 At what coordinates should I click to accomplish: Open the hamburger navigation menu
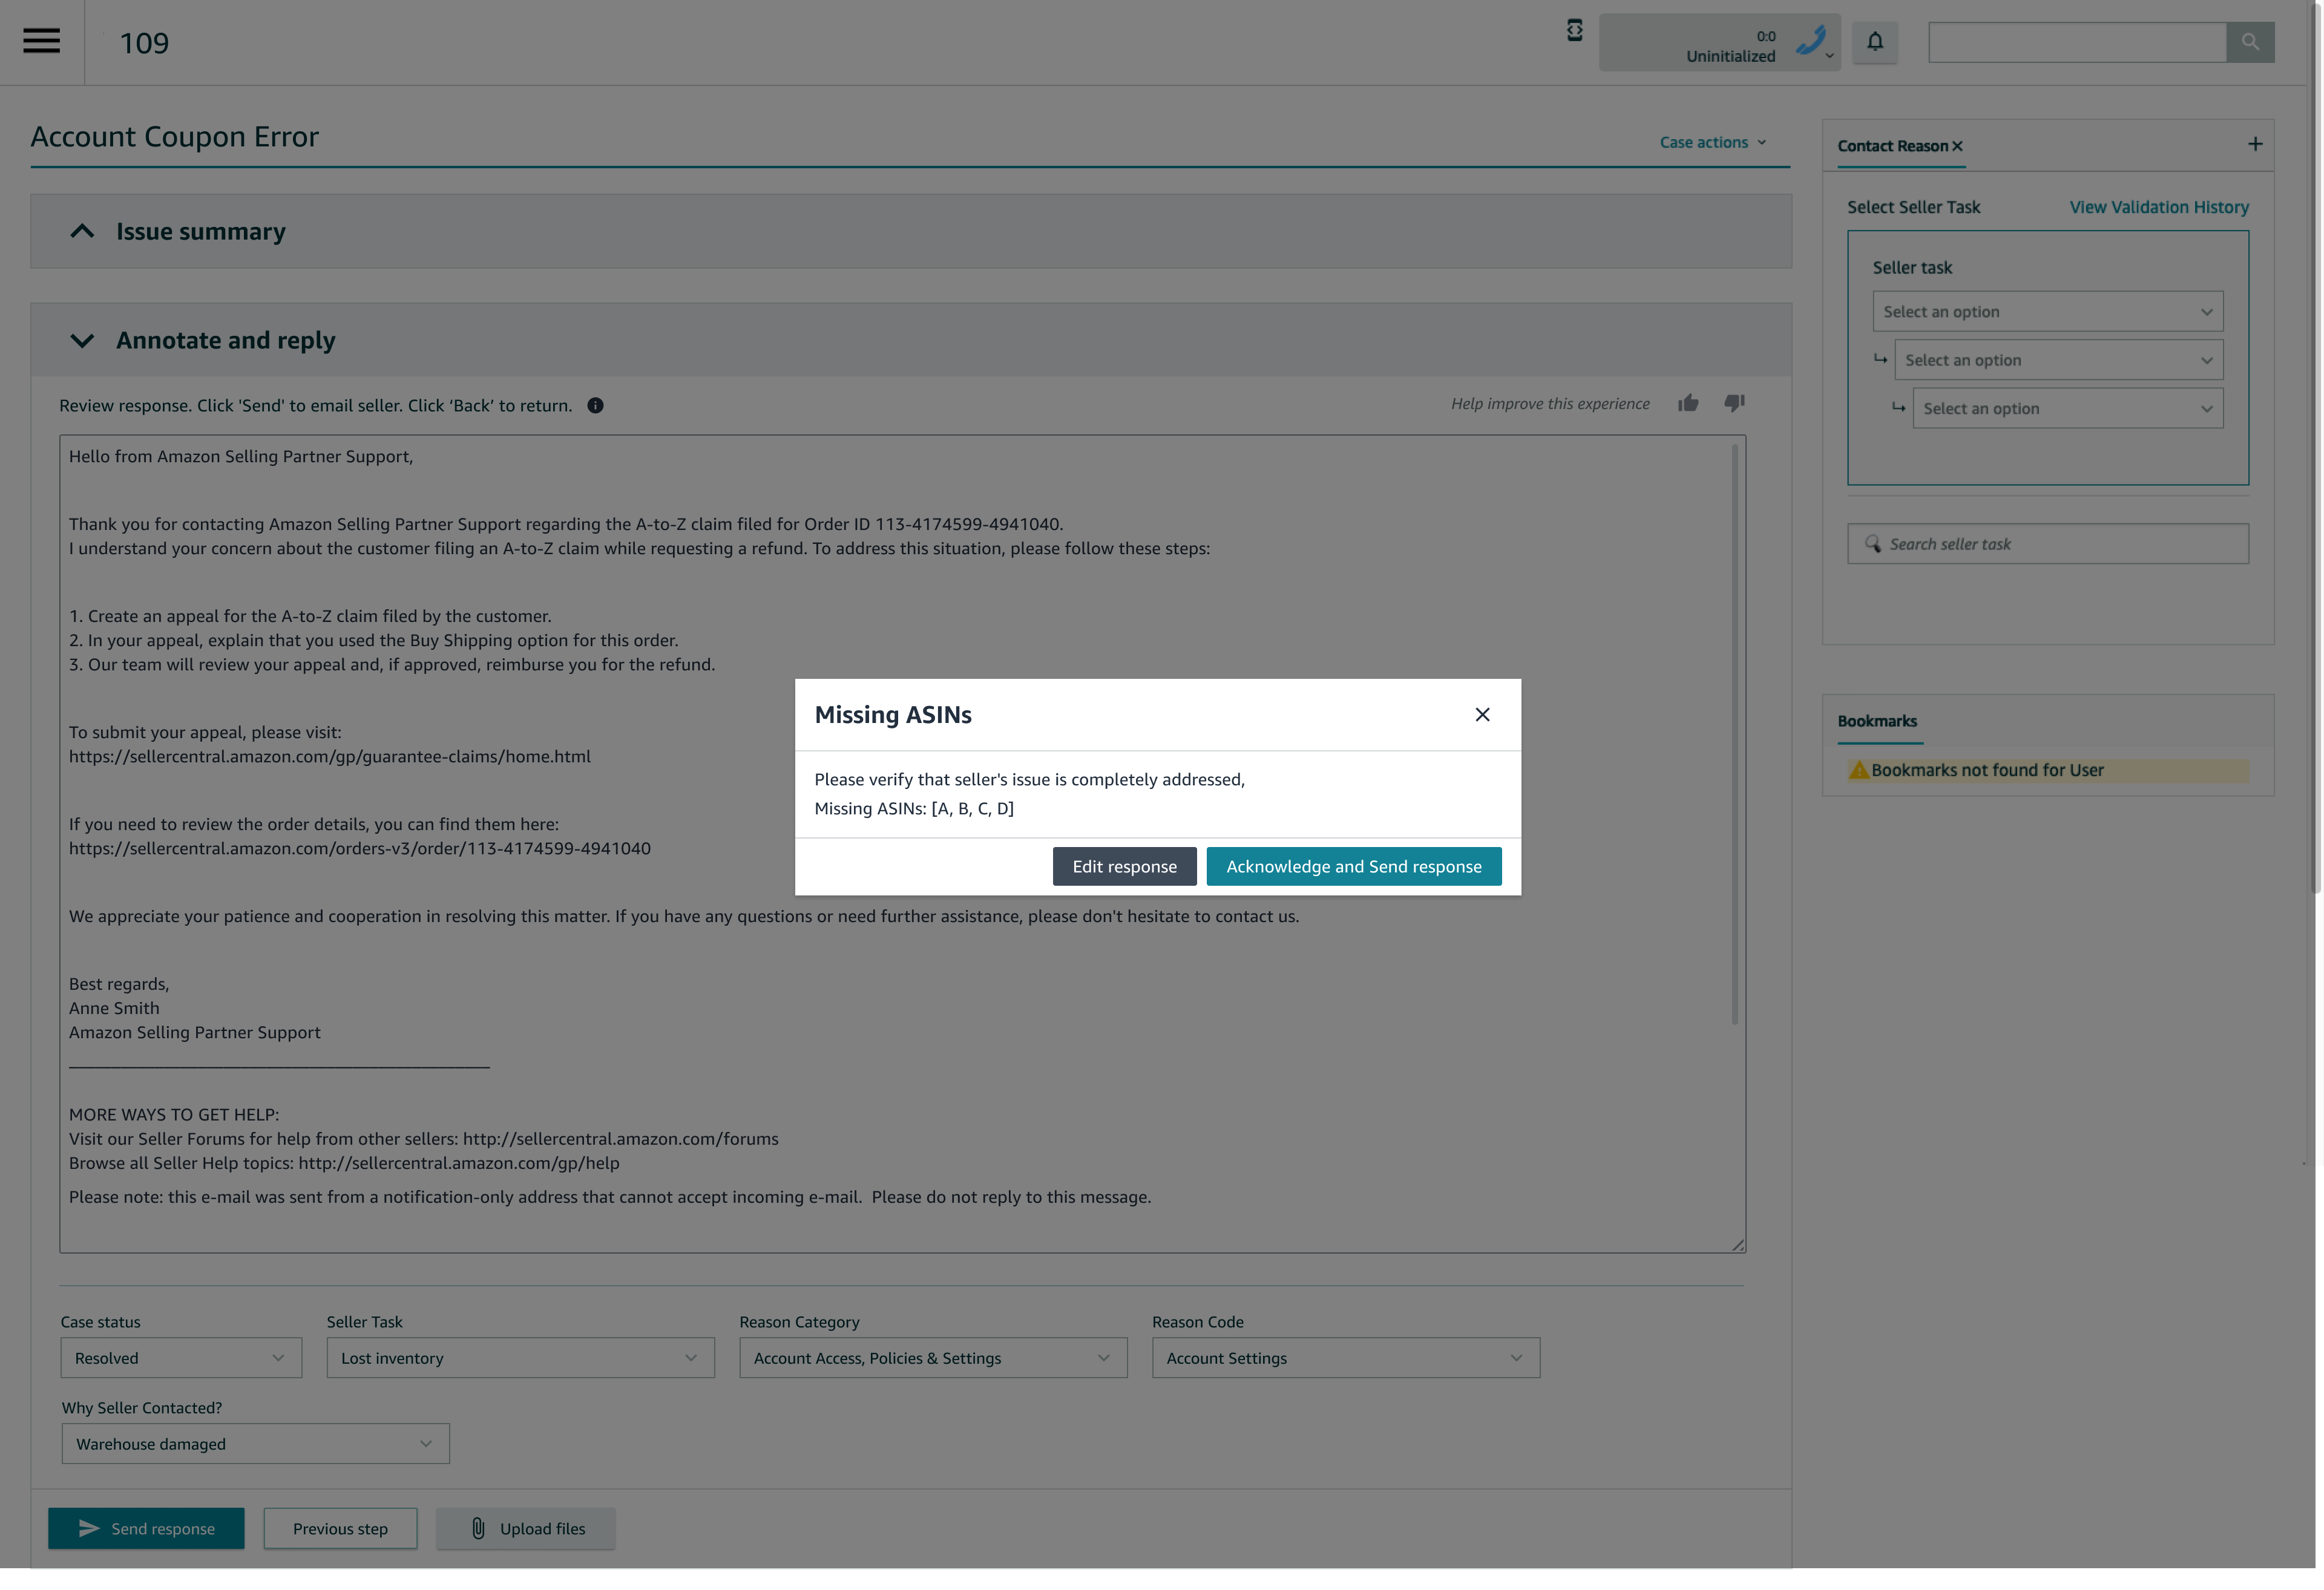(40, 40)
